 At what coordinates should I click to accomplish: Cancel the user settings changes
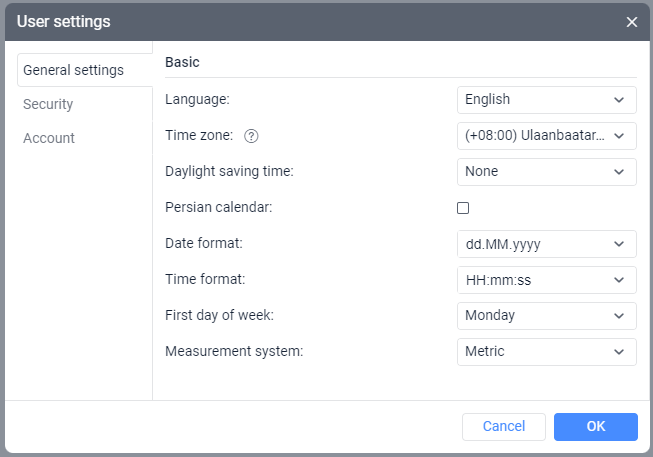(x=504, y=427)
